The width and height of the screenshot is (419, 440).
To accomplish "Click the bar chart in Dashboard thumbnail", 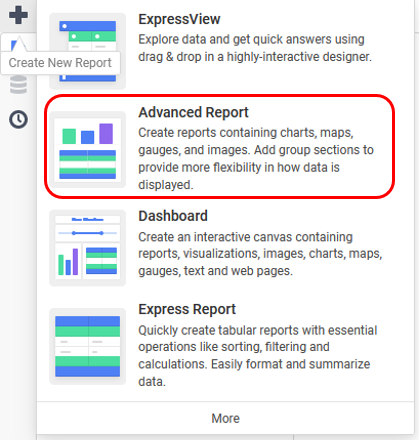I will point(68,262).
